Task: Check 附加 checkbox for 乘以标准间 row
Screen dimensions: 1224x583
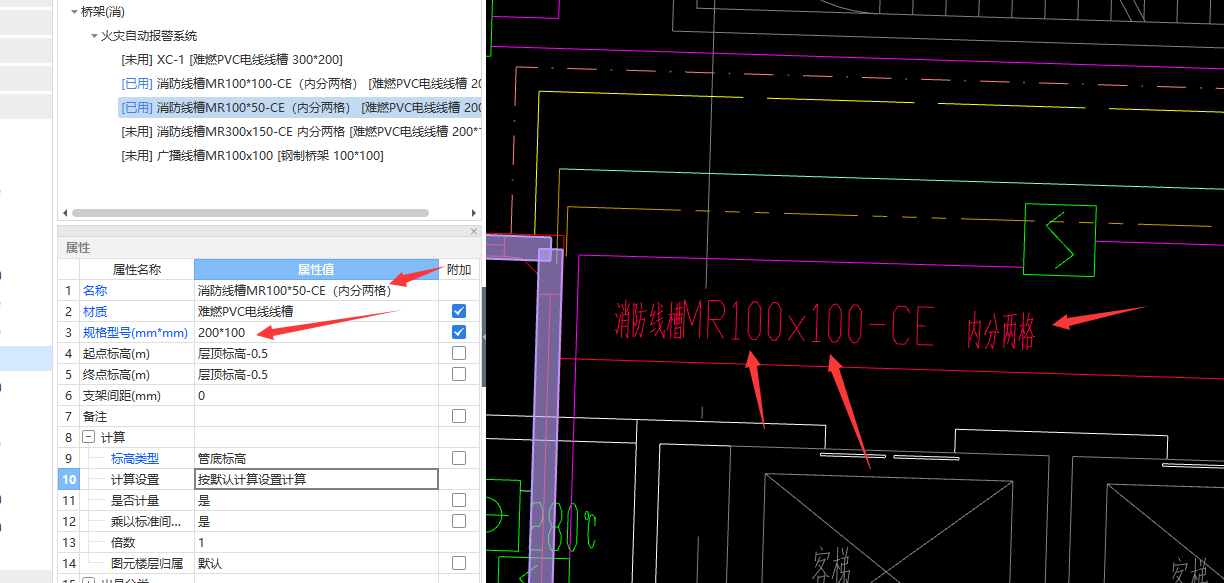Action: click(x=459, y=521)
